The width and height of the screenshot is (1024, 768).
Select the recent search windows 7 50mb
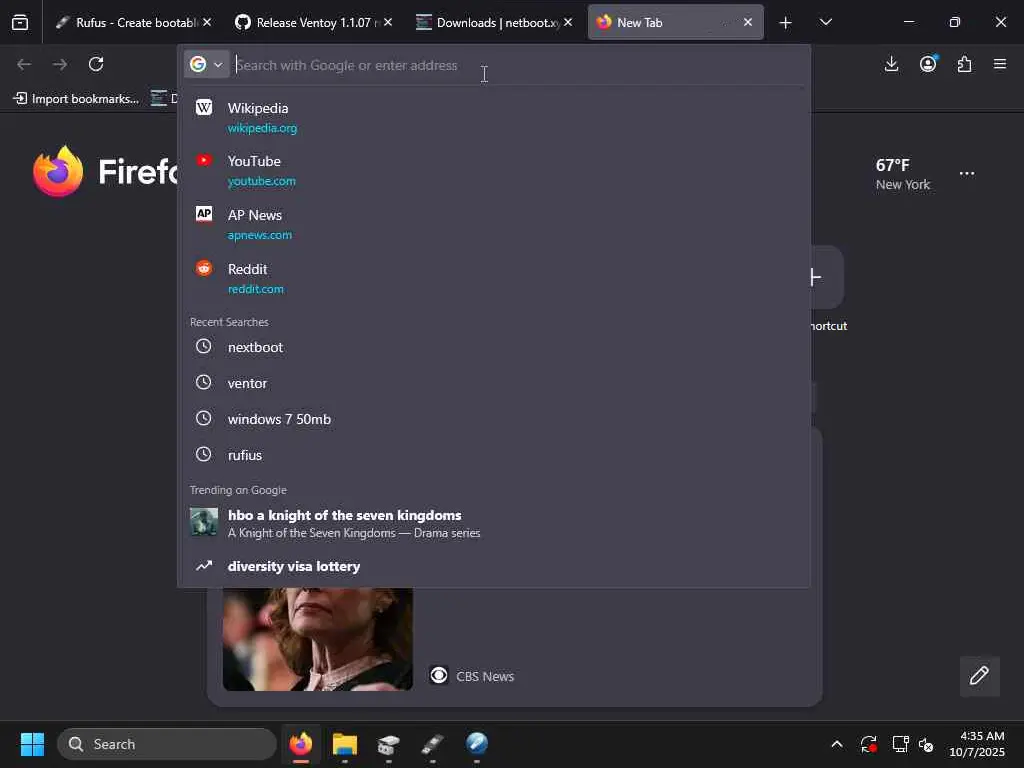(494, 419)
